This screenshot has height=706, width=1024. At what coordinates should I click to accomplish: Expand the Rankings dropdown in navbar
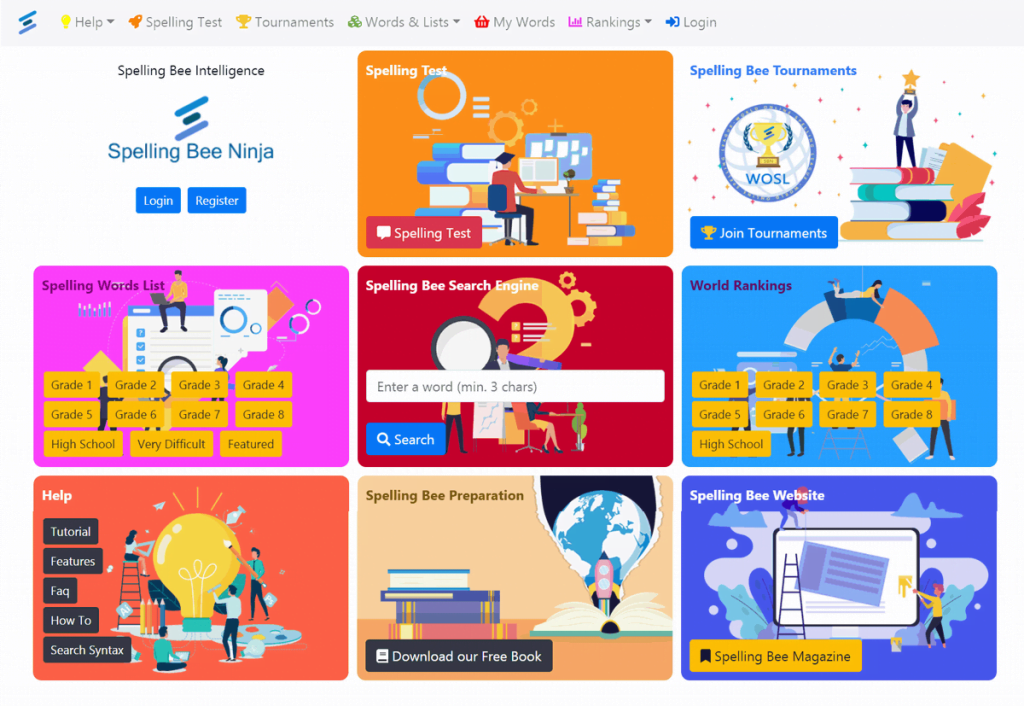click(x=610, y=22)
